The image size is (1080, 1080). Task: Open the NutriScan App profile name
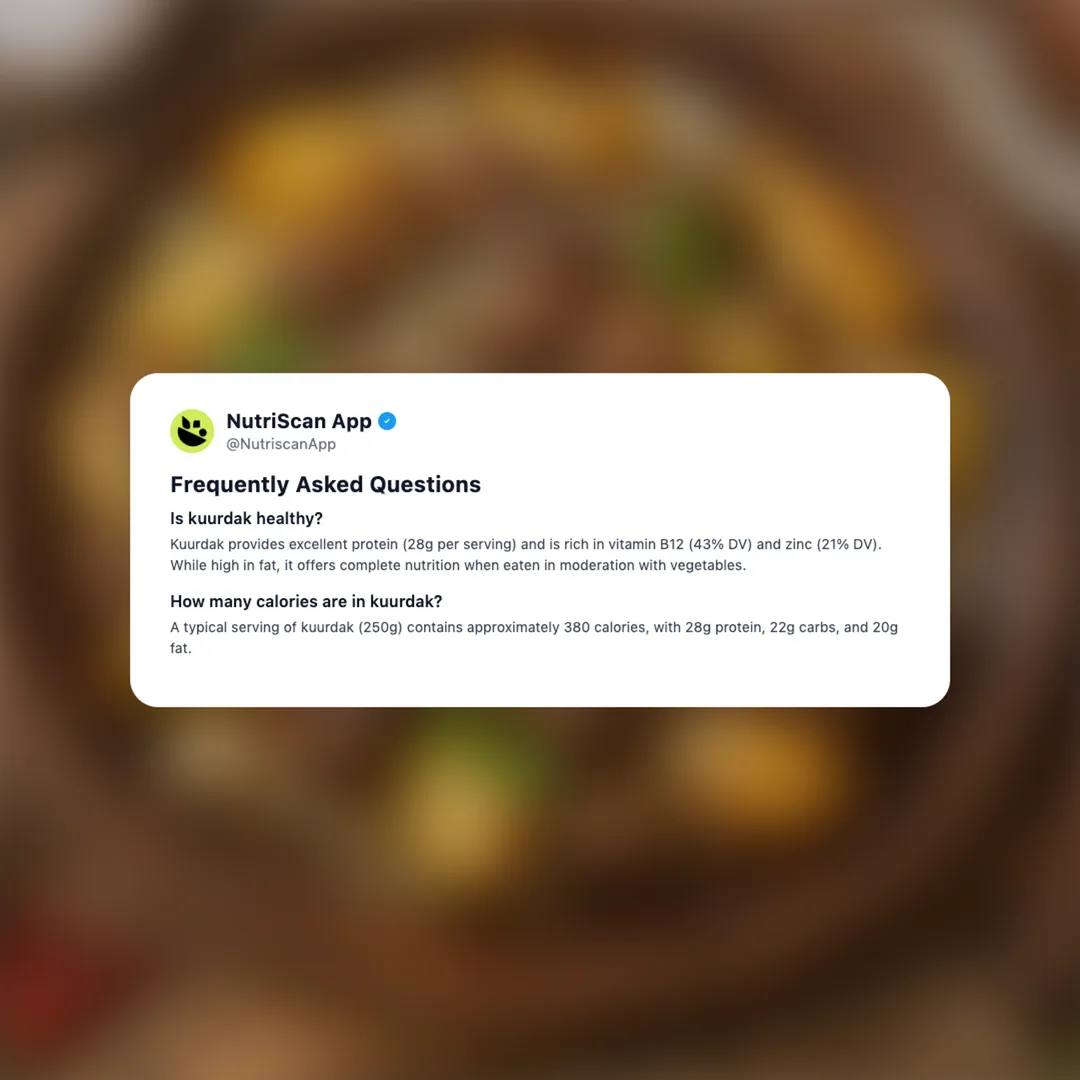[x=299, y=421]
